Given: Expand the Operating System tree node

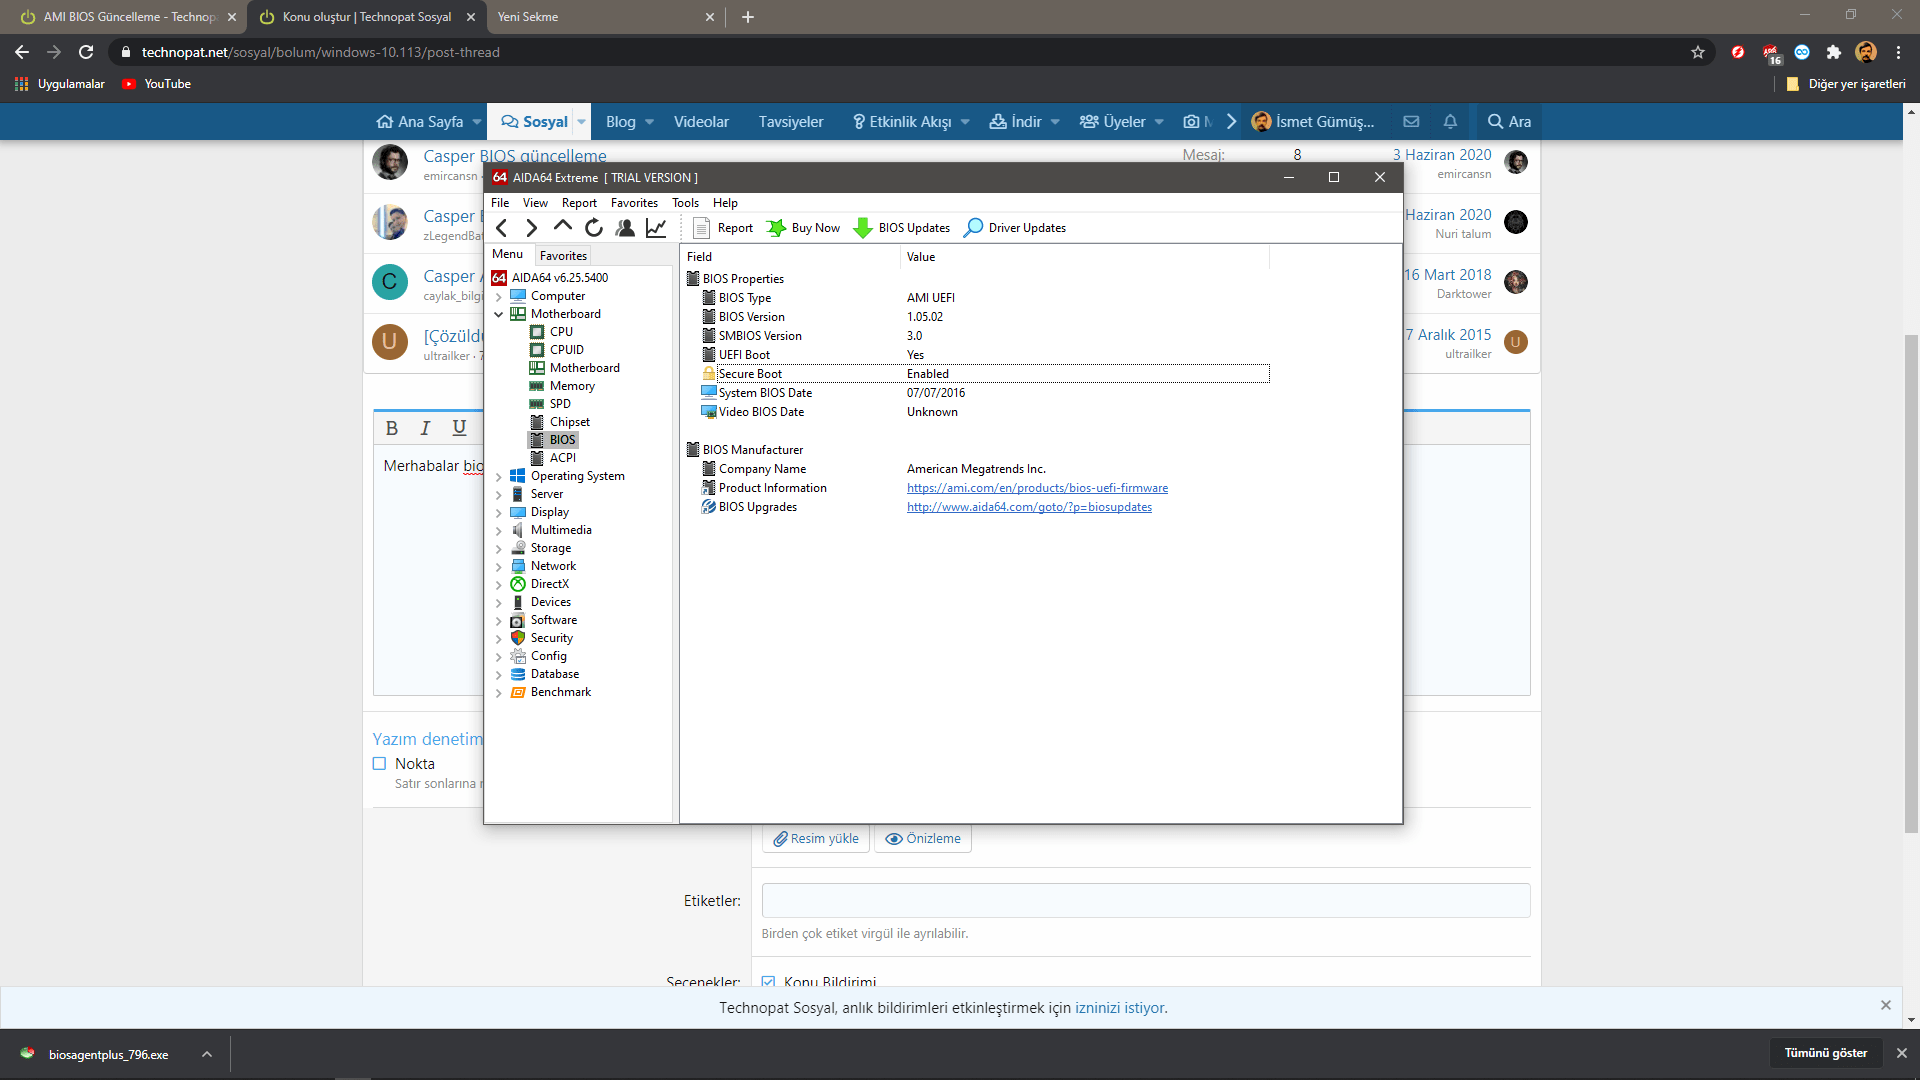Looking at the screenshot, I should (x=499, y=477).
